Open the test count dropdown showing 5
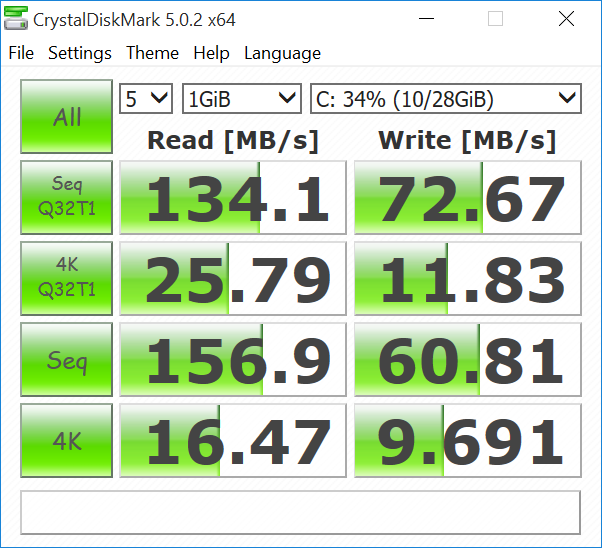Viewport: 602px width, 548px height. 146,98
